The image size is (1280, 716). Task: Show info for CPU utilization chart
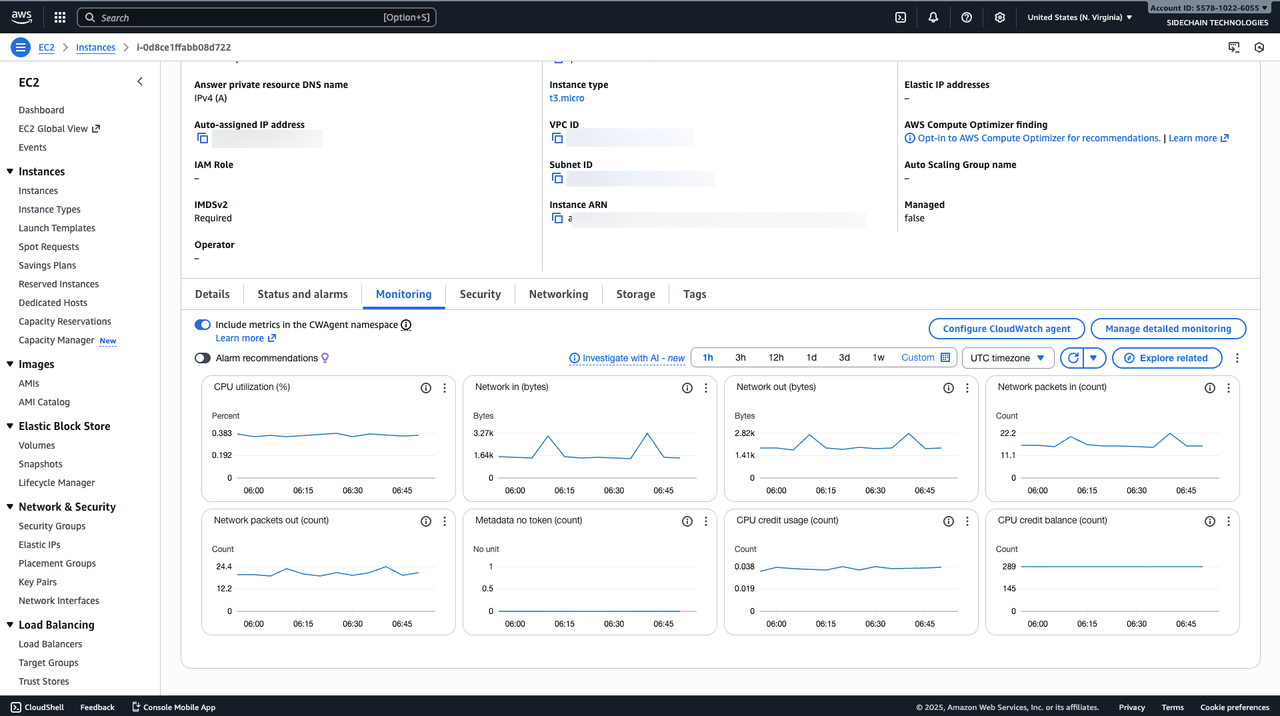(x=426, y=388)
